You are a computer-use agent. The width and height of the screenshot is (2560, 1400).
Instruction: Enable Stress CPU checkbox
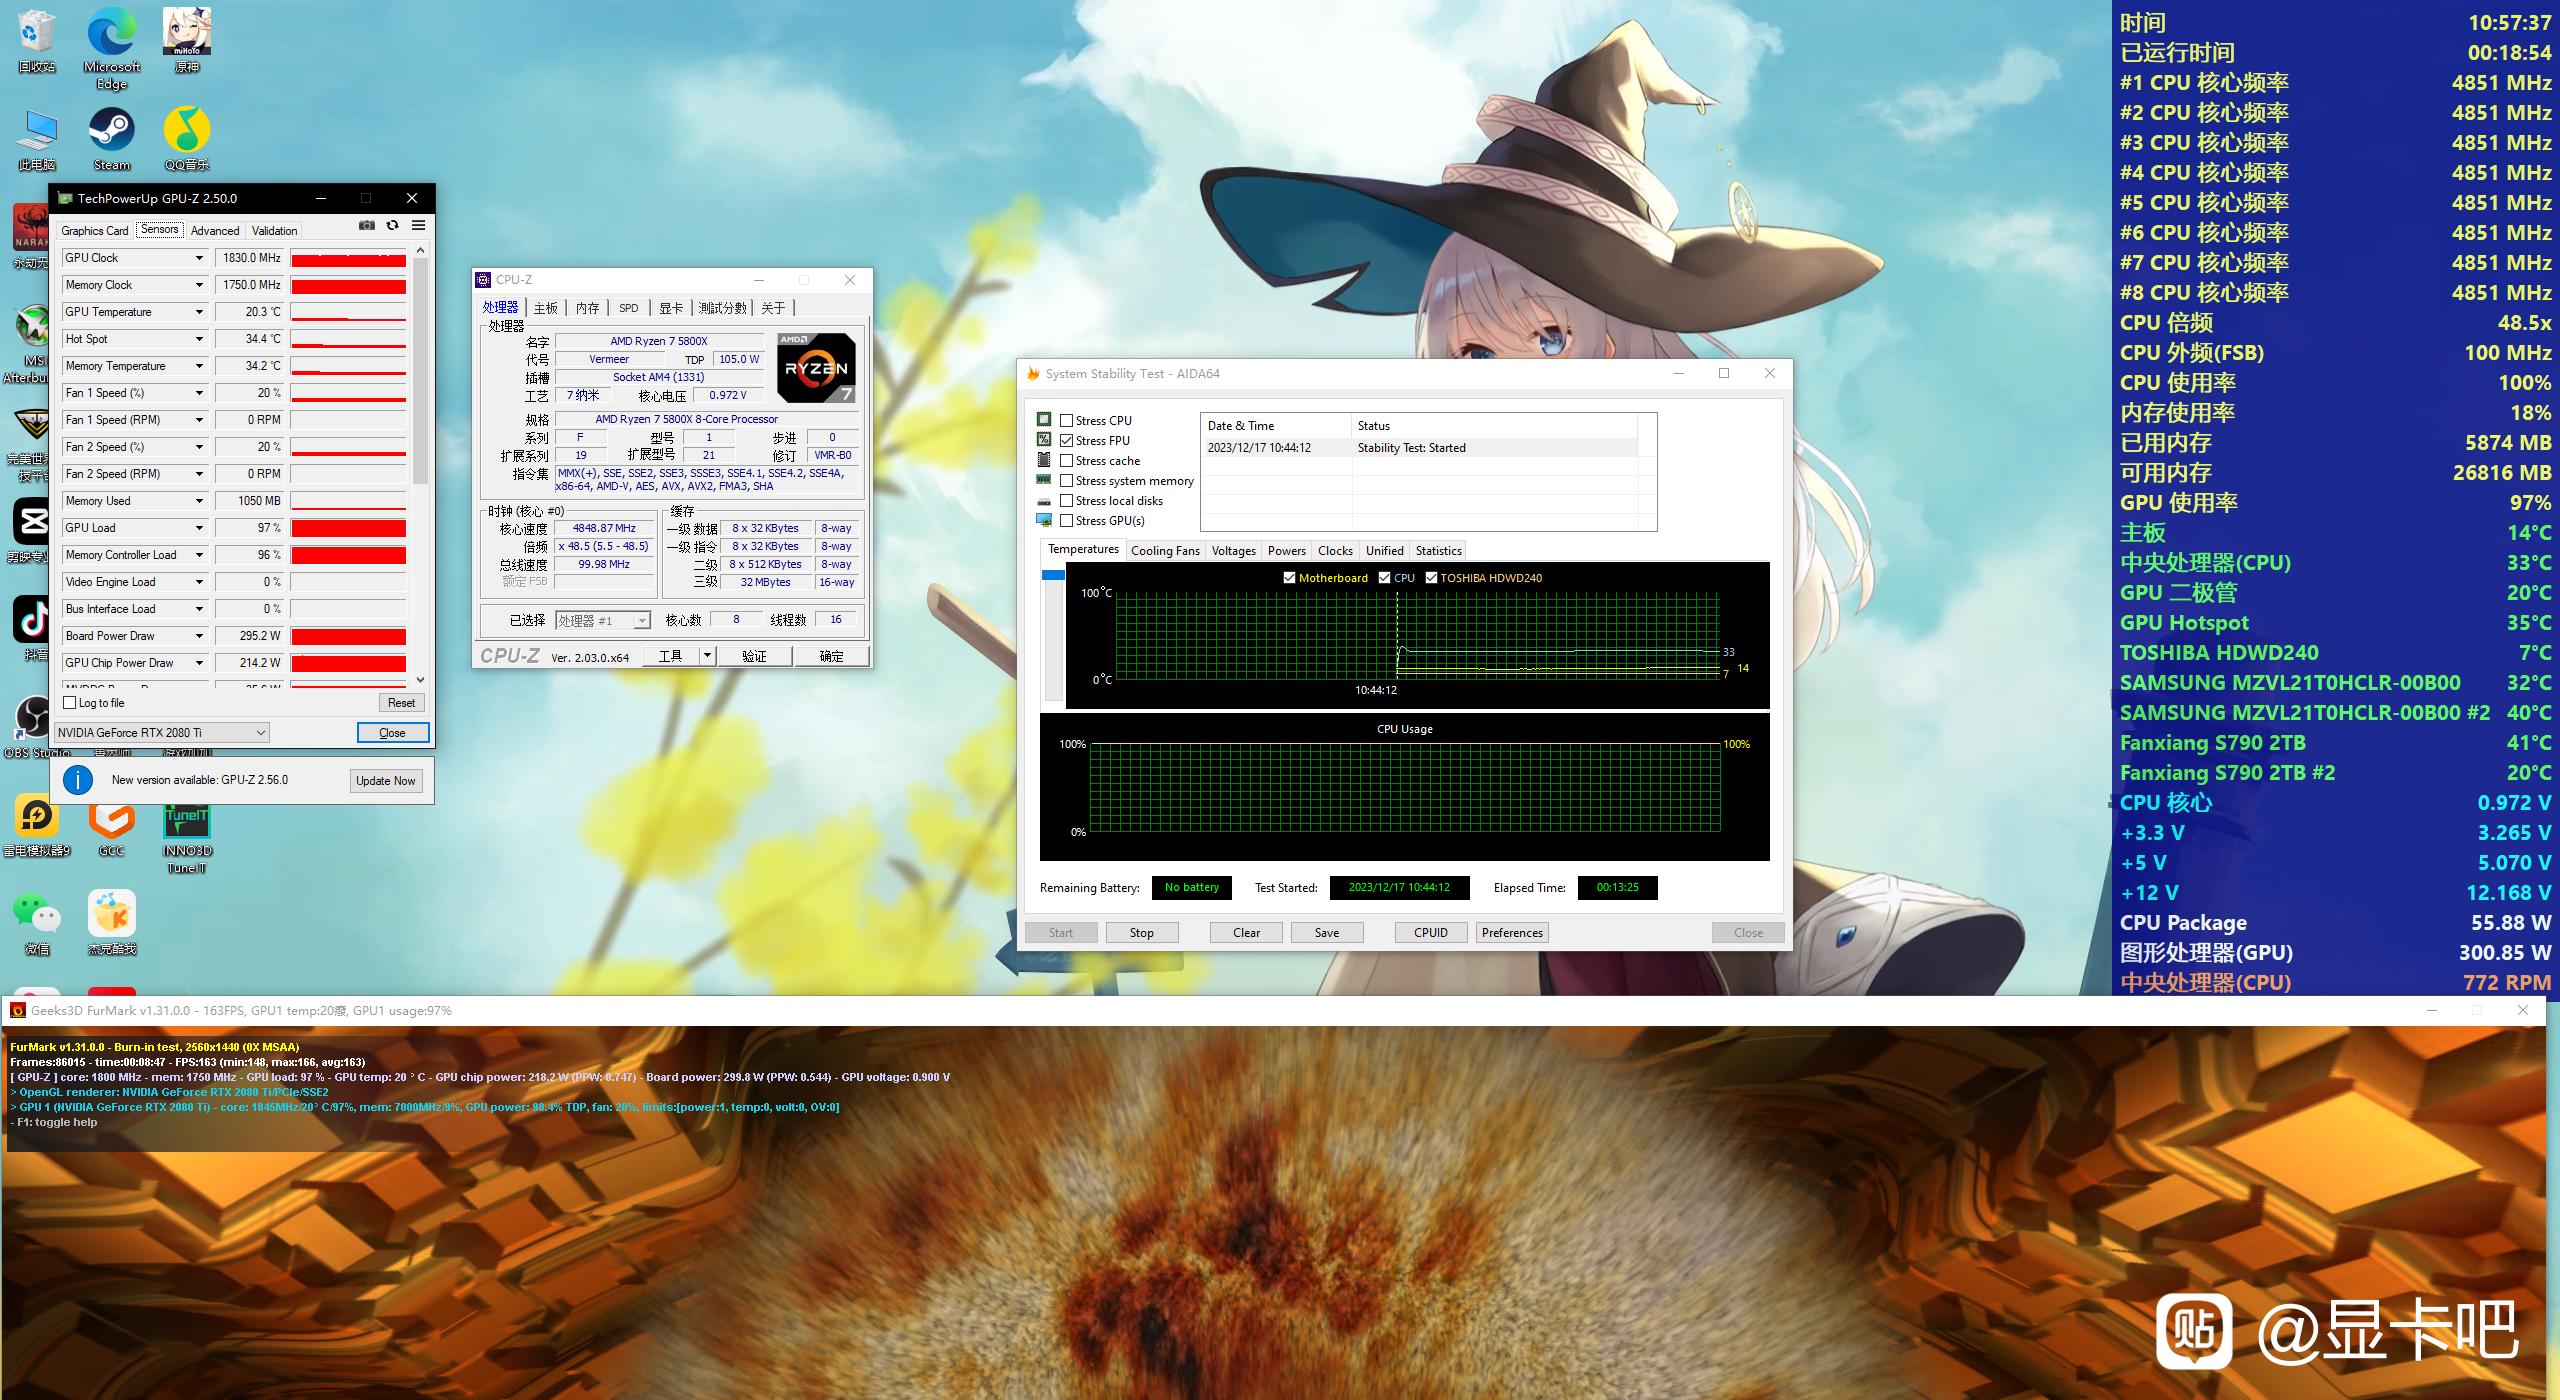[x=1067, y=421]
